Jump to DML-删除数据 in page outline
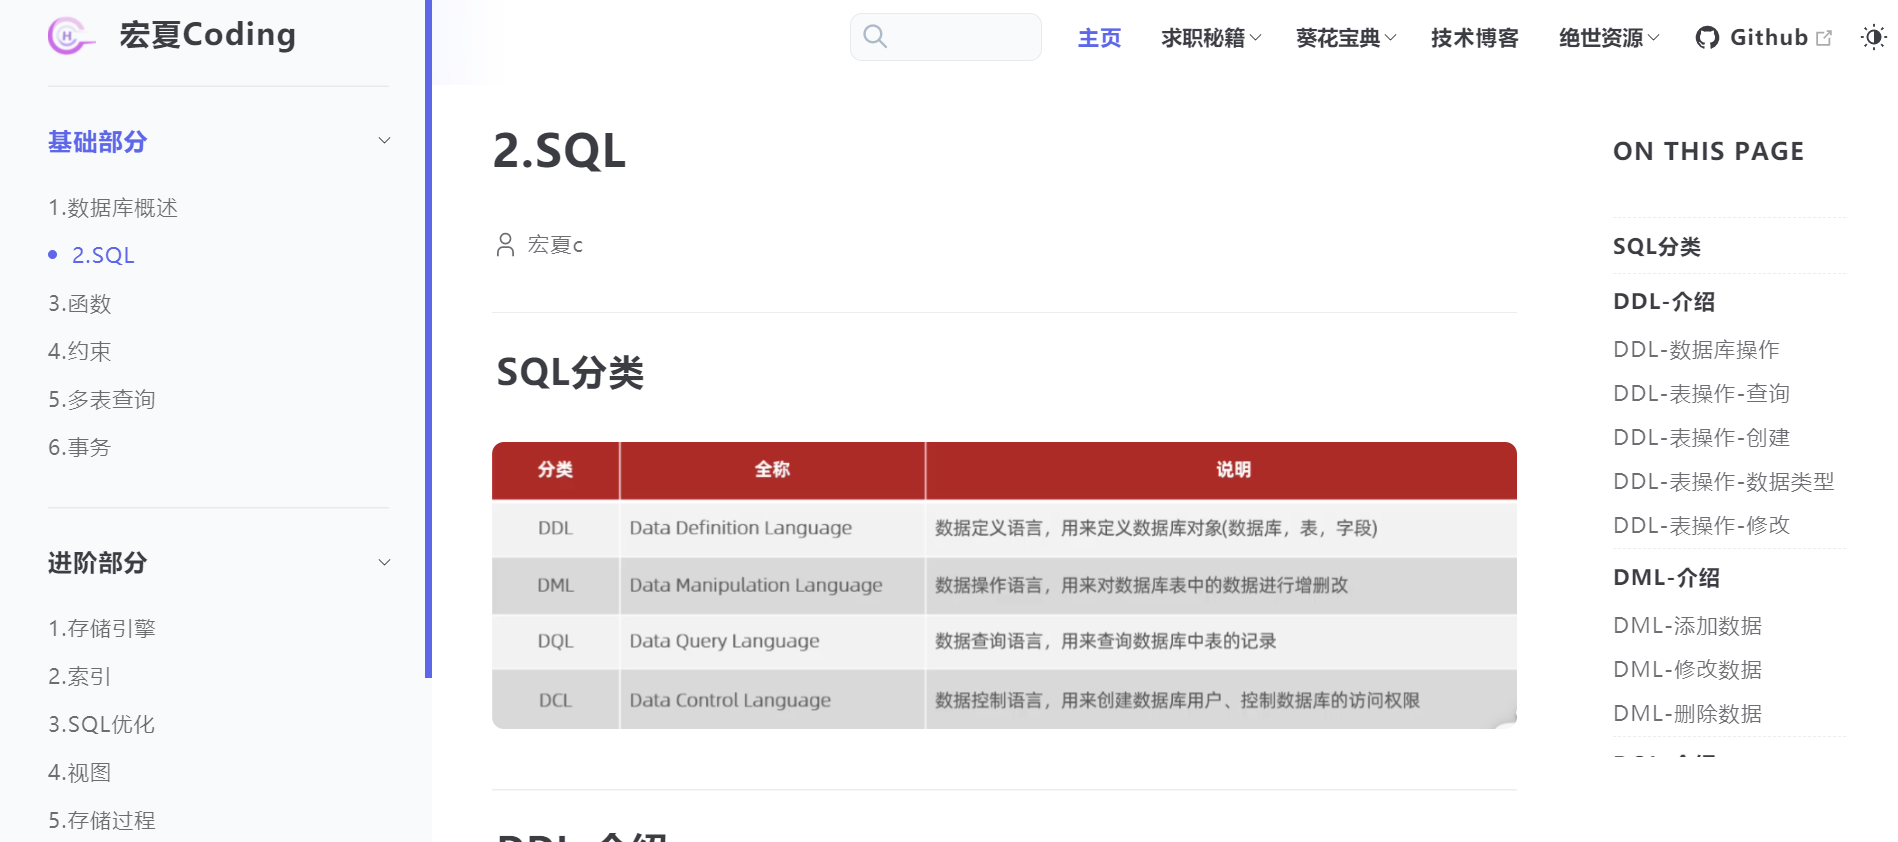The image size is (1898, 842). click(1688, 714)
